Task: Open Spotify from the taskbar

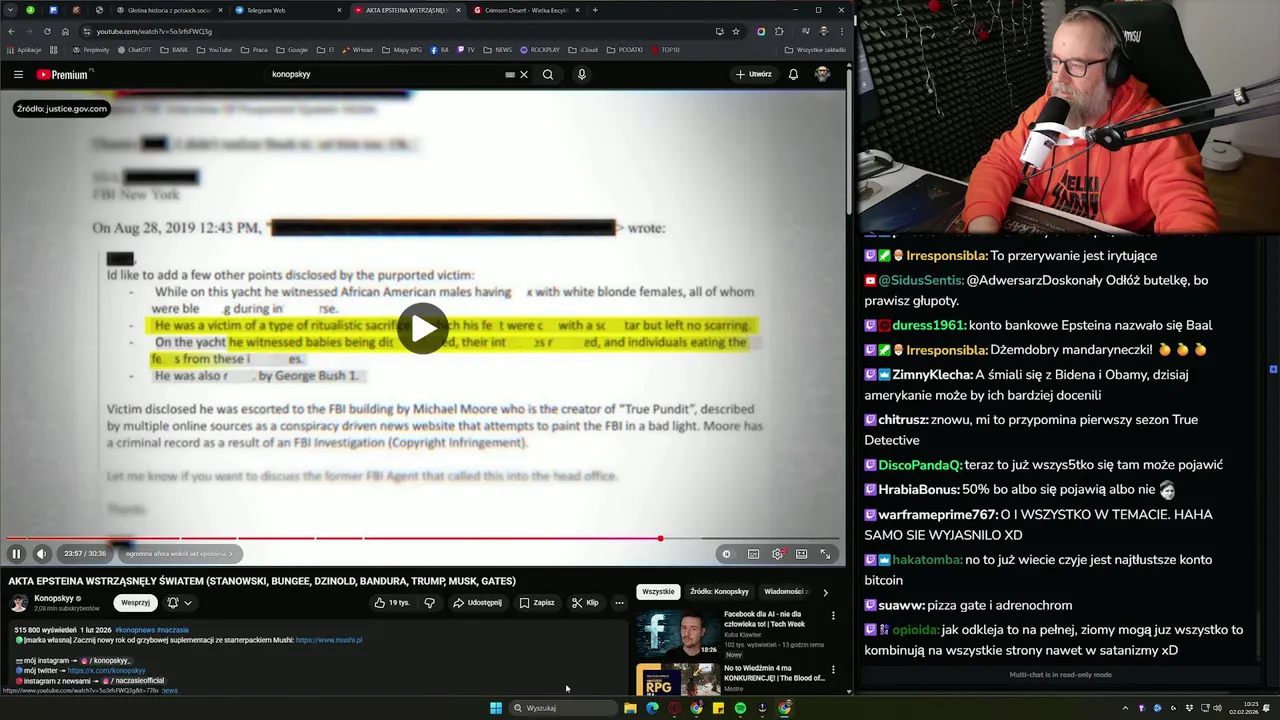Action: (740, 708)
